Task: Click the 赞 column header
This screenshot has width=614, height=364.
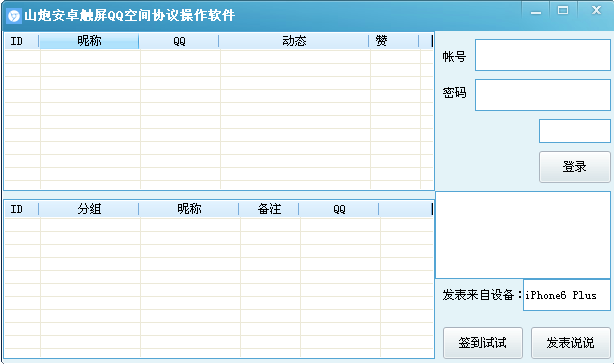Action: [x=394, y=41]
